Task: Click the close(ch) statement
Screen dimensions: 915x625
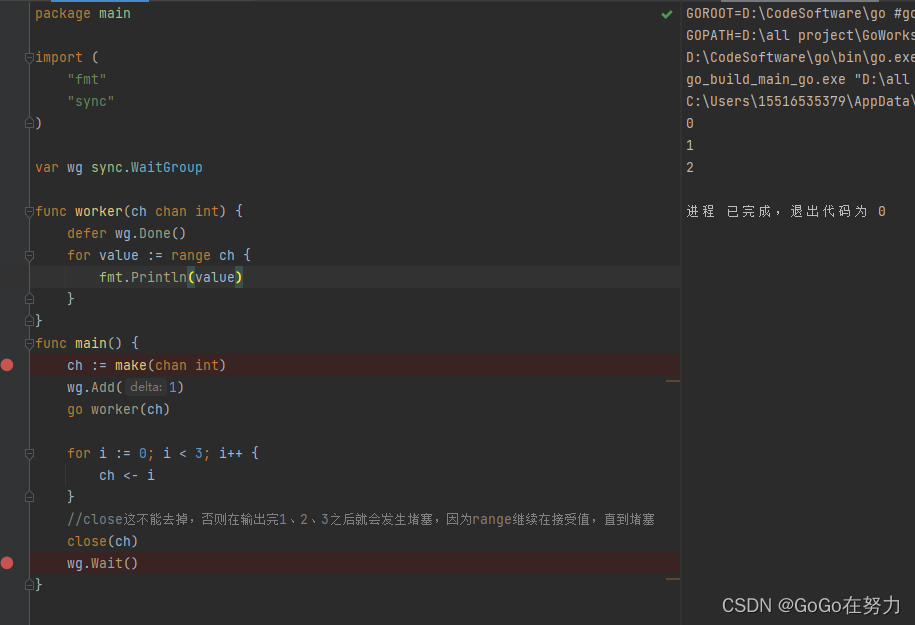Action: click(102, 542)
